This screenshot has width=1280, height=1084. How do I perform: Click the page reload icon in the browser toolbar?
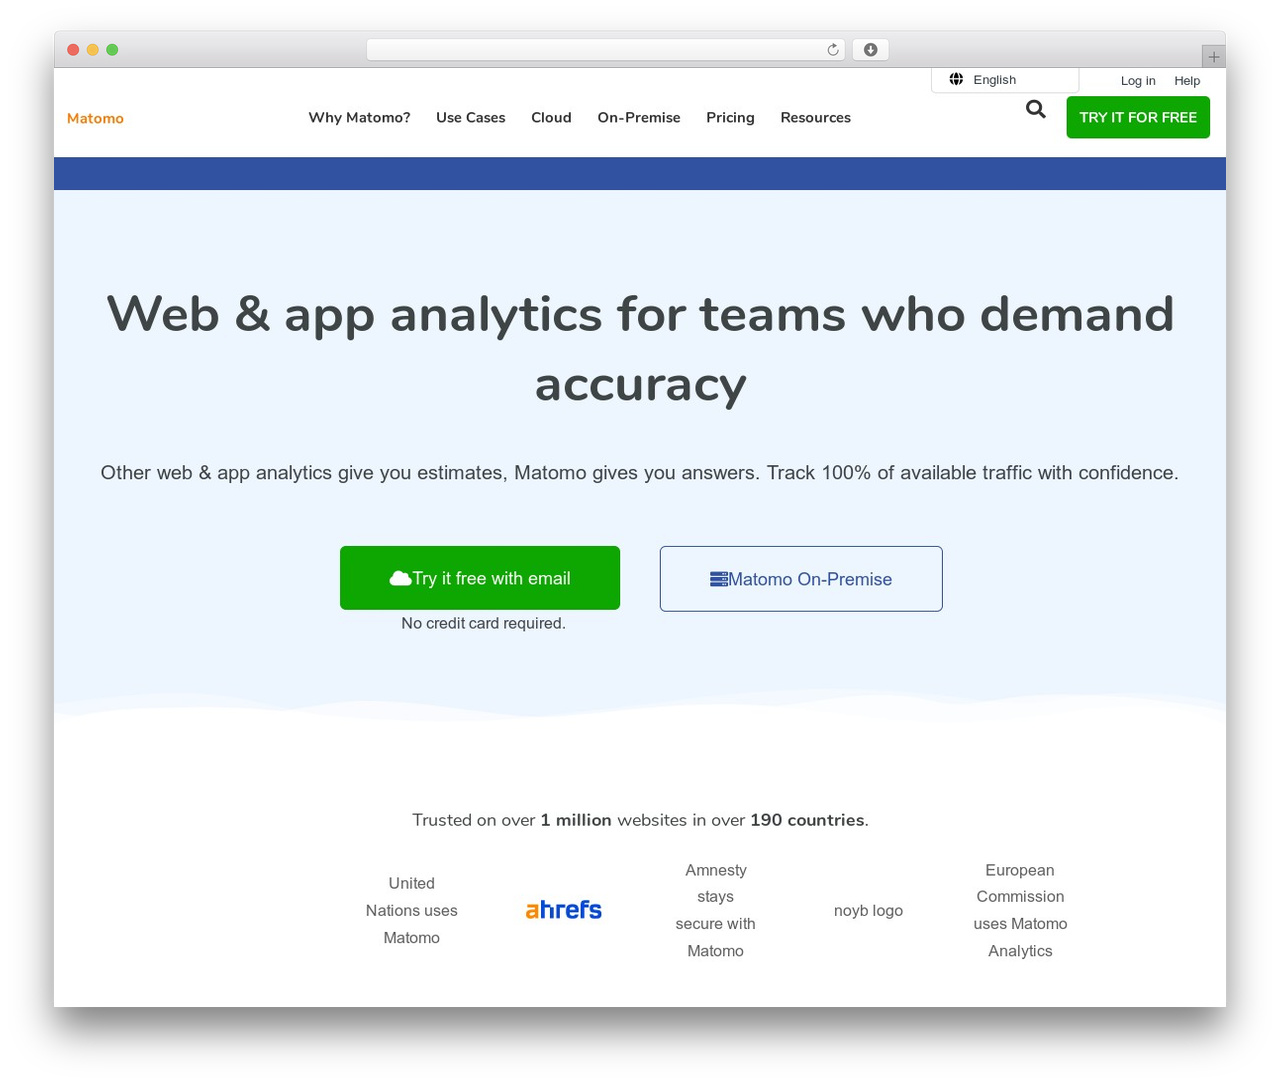831,49
